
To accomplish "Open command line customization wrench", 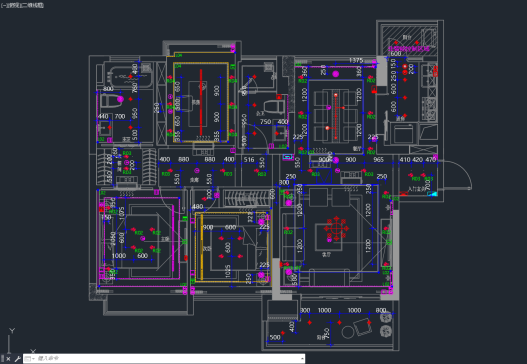I will click(x=17, y=359).
